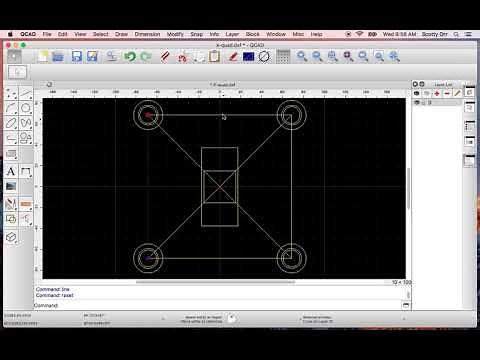
Task: Click the horizontal scrollbar below the drawing
Action: (x=215, y=282)
